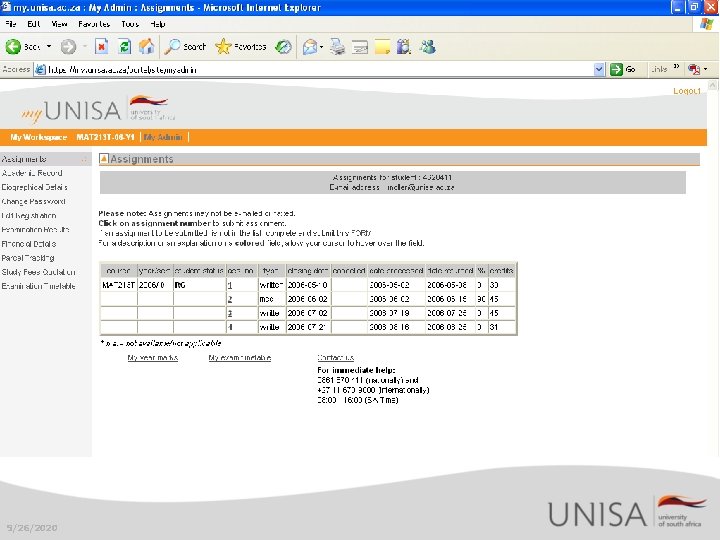Click the Assignments heading icon
The width and height of the screenshot is (720, 540).
pos(104,159)
